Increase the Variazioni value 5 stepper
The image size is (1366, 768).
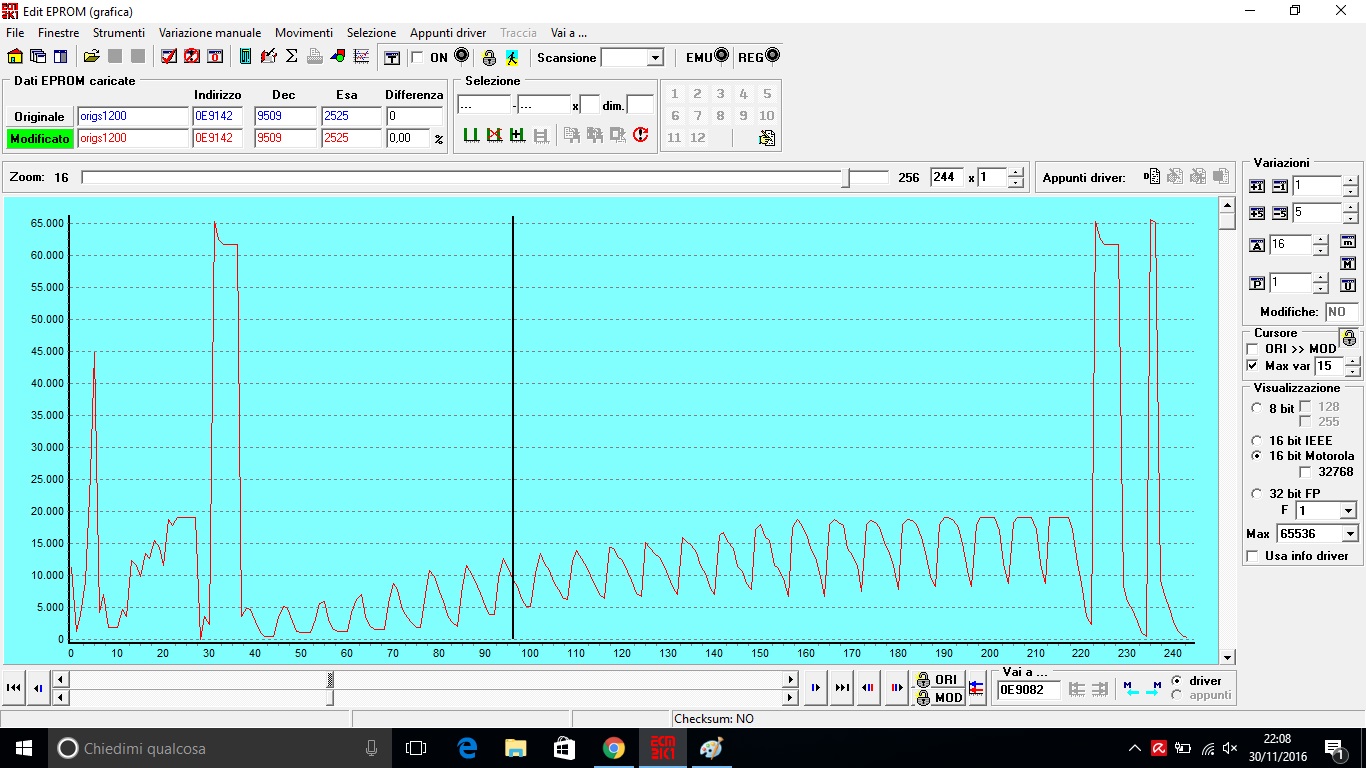pos(1350,208)
